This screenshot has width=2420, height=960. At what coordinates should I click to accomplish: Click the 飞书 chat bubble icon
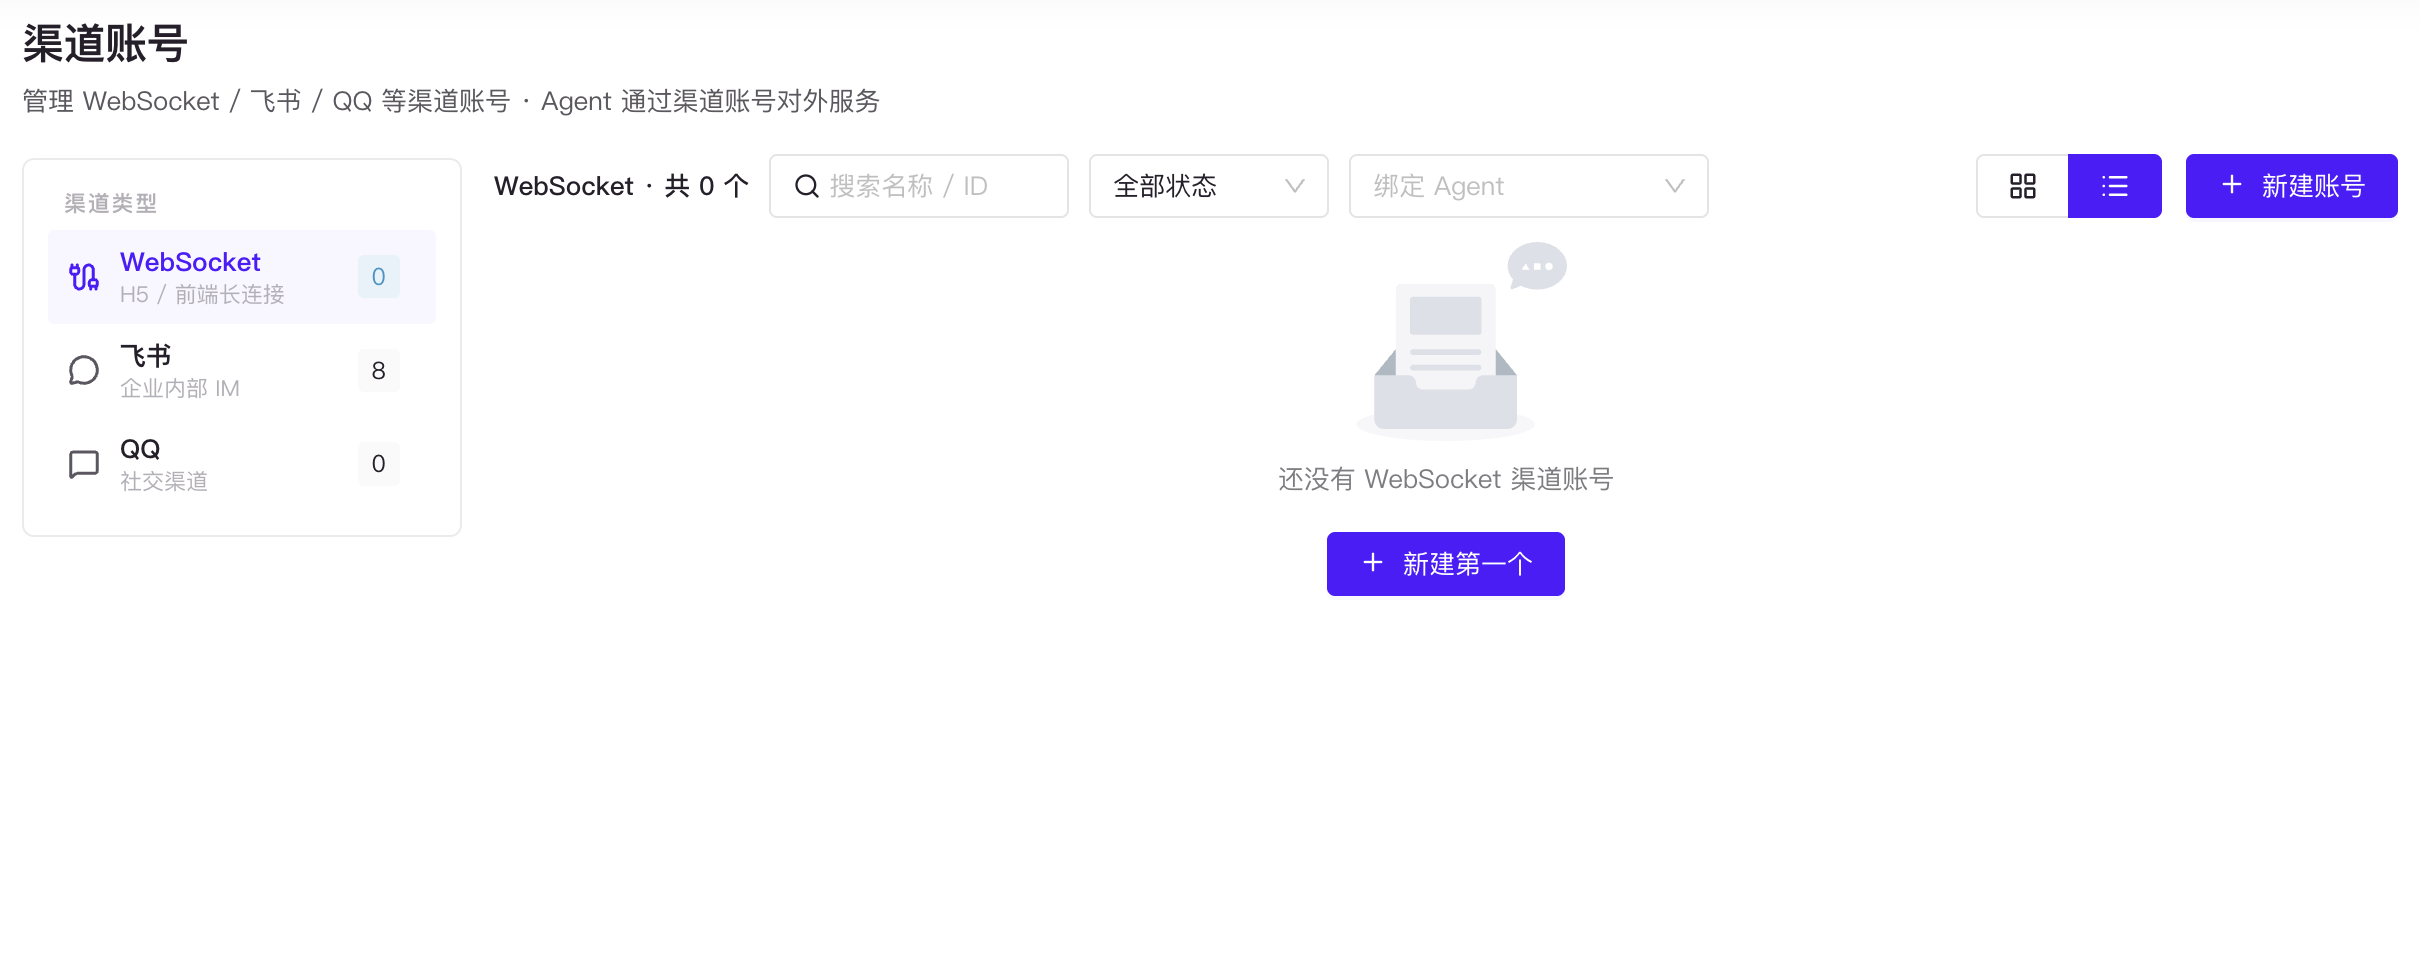[x=84, y=370]
